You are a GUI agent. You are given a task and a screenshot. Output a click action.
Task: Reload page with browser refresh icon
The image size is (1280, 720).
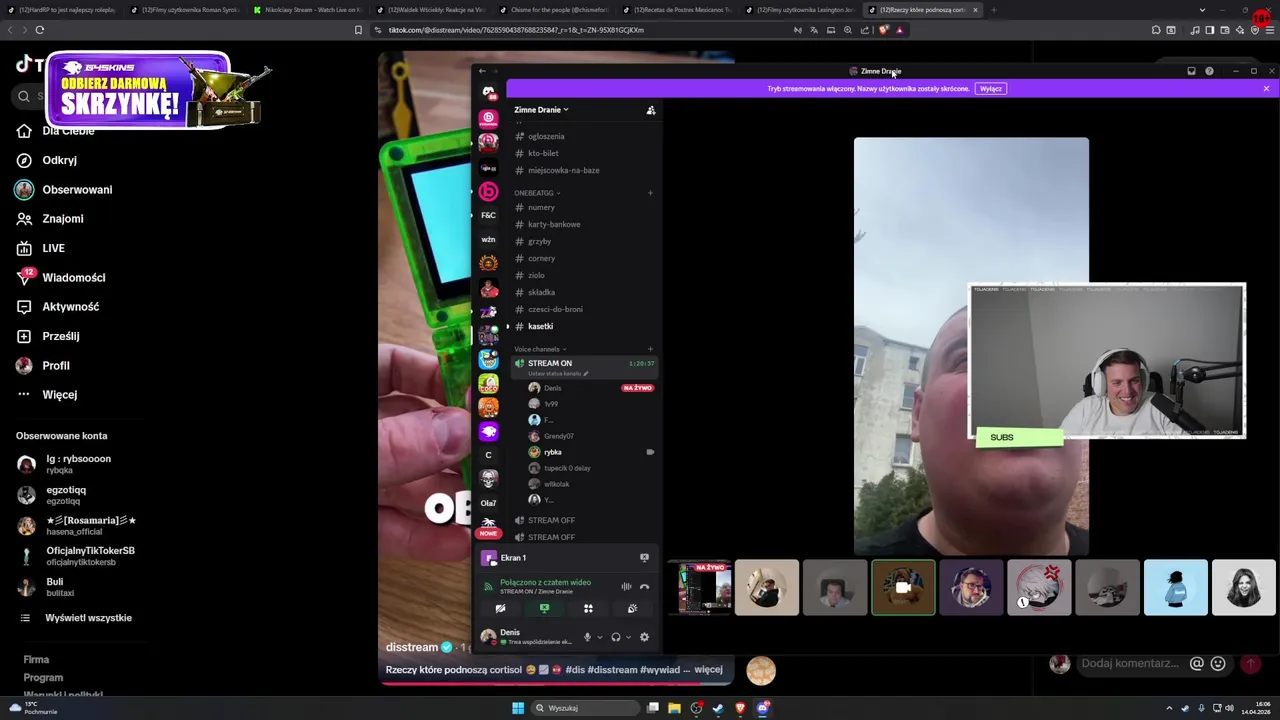[39, 30]
